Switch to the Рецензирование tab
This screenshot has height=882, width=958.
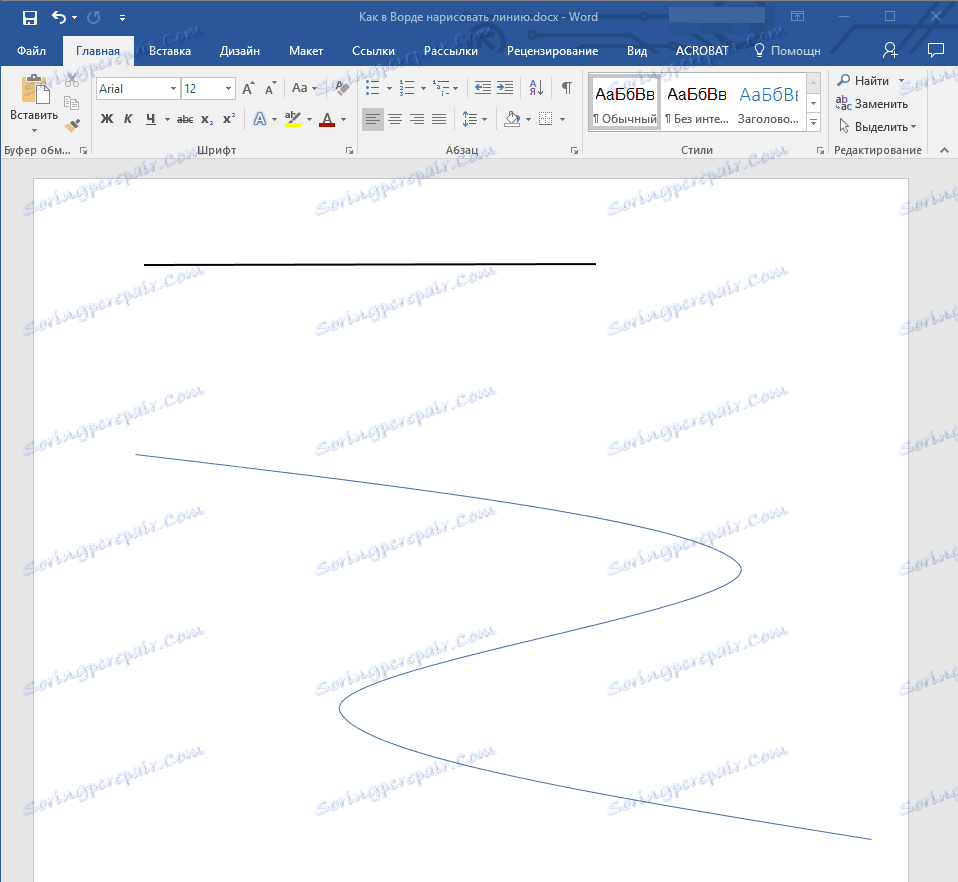tap(552, 51)
